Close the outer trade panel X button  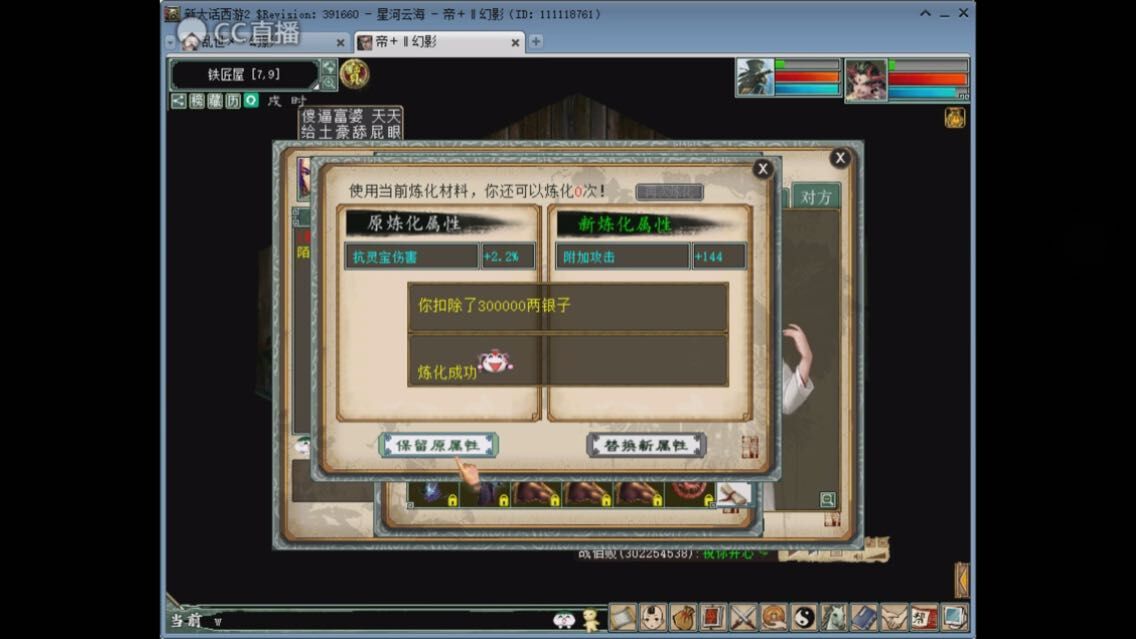(840, 158)
